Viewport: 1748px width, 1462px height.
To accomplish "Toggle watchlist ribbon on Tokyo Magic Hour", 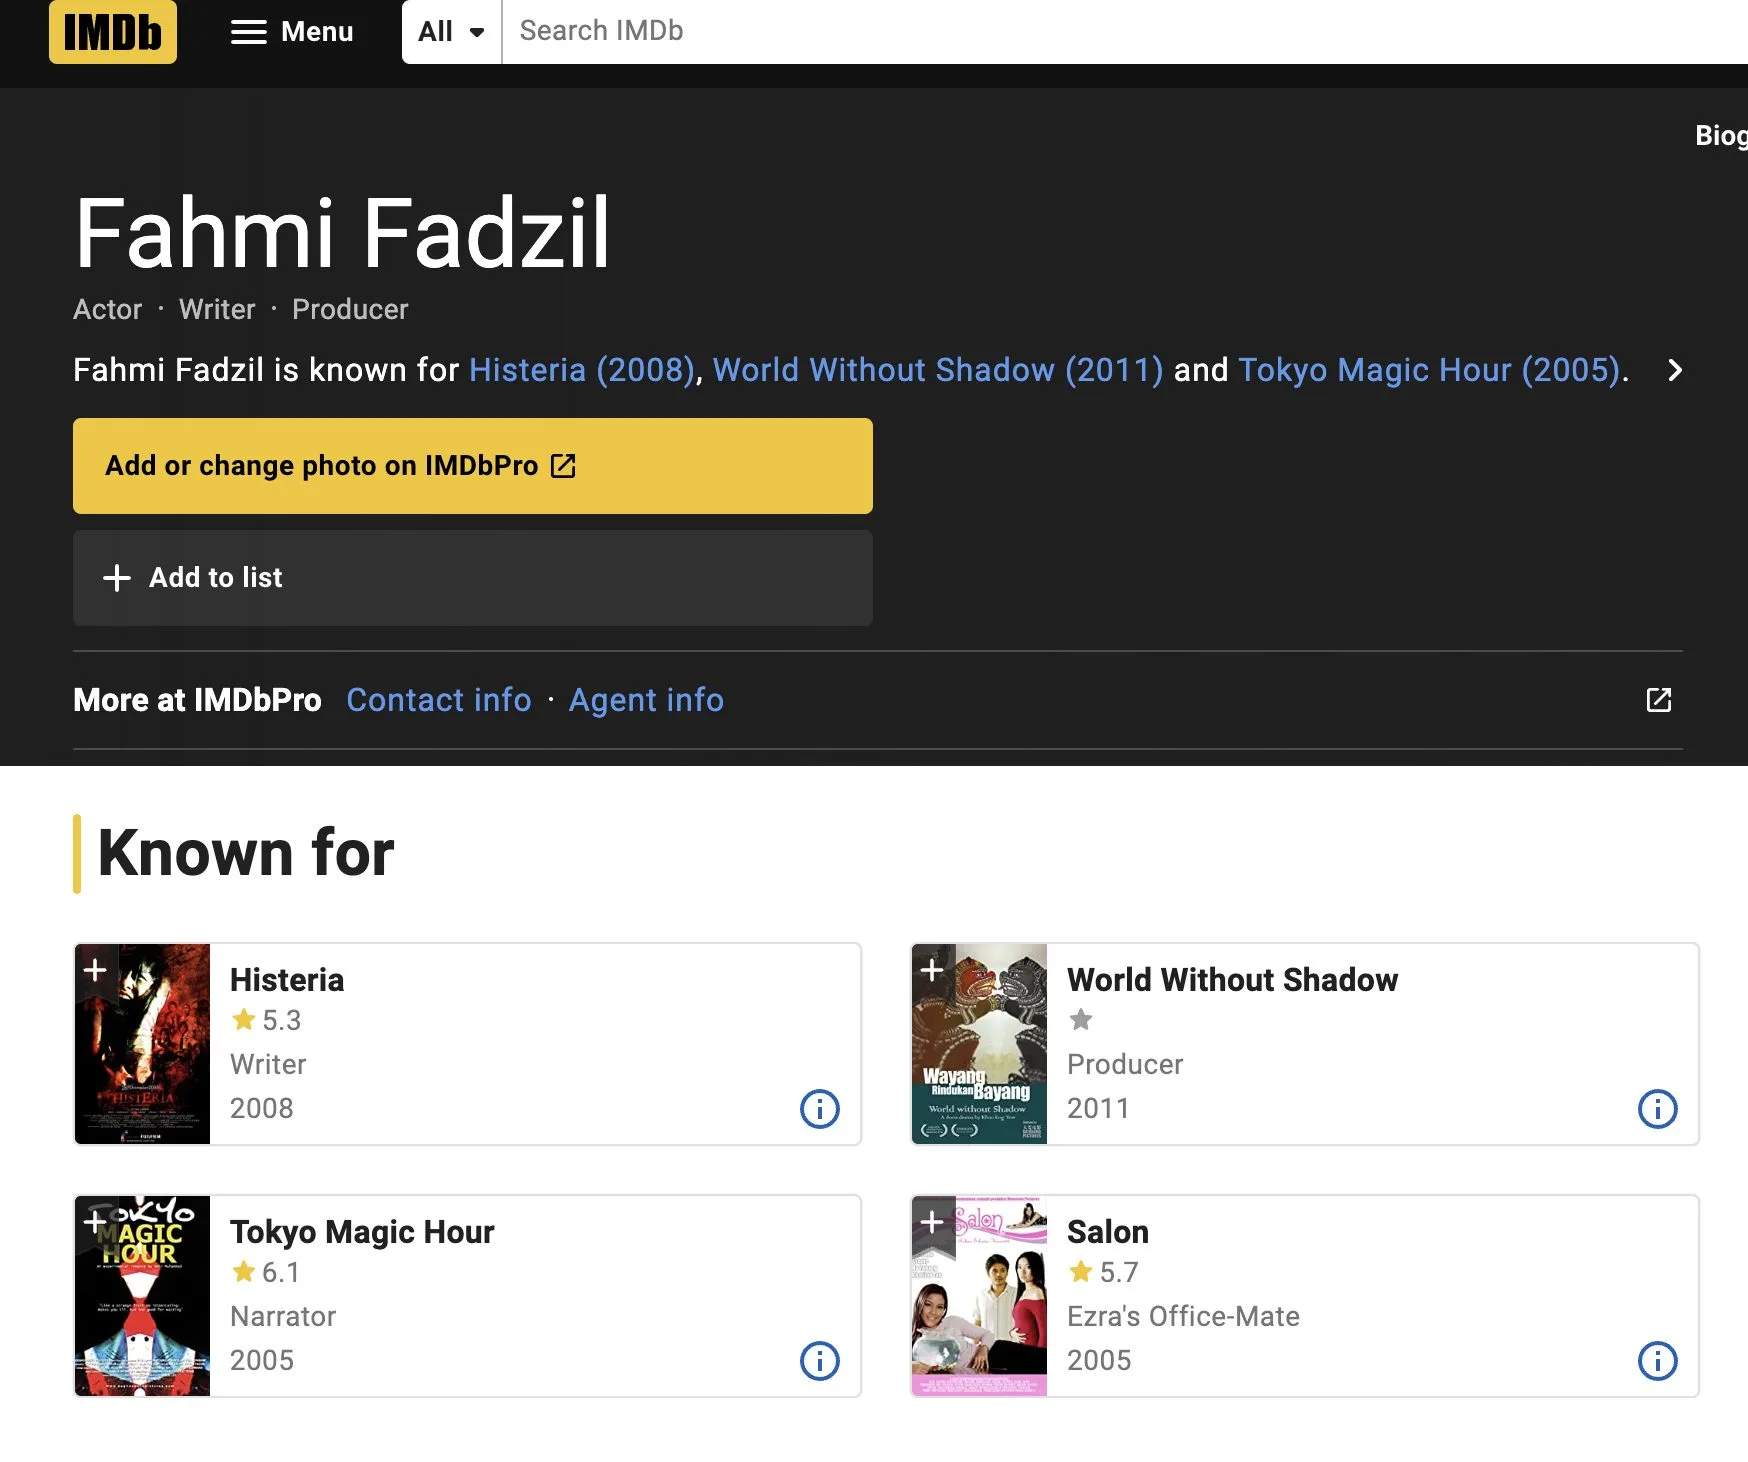I will 95,1222.
